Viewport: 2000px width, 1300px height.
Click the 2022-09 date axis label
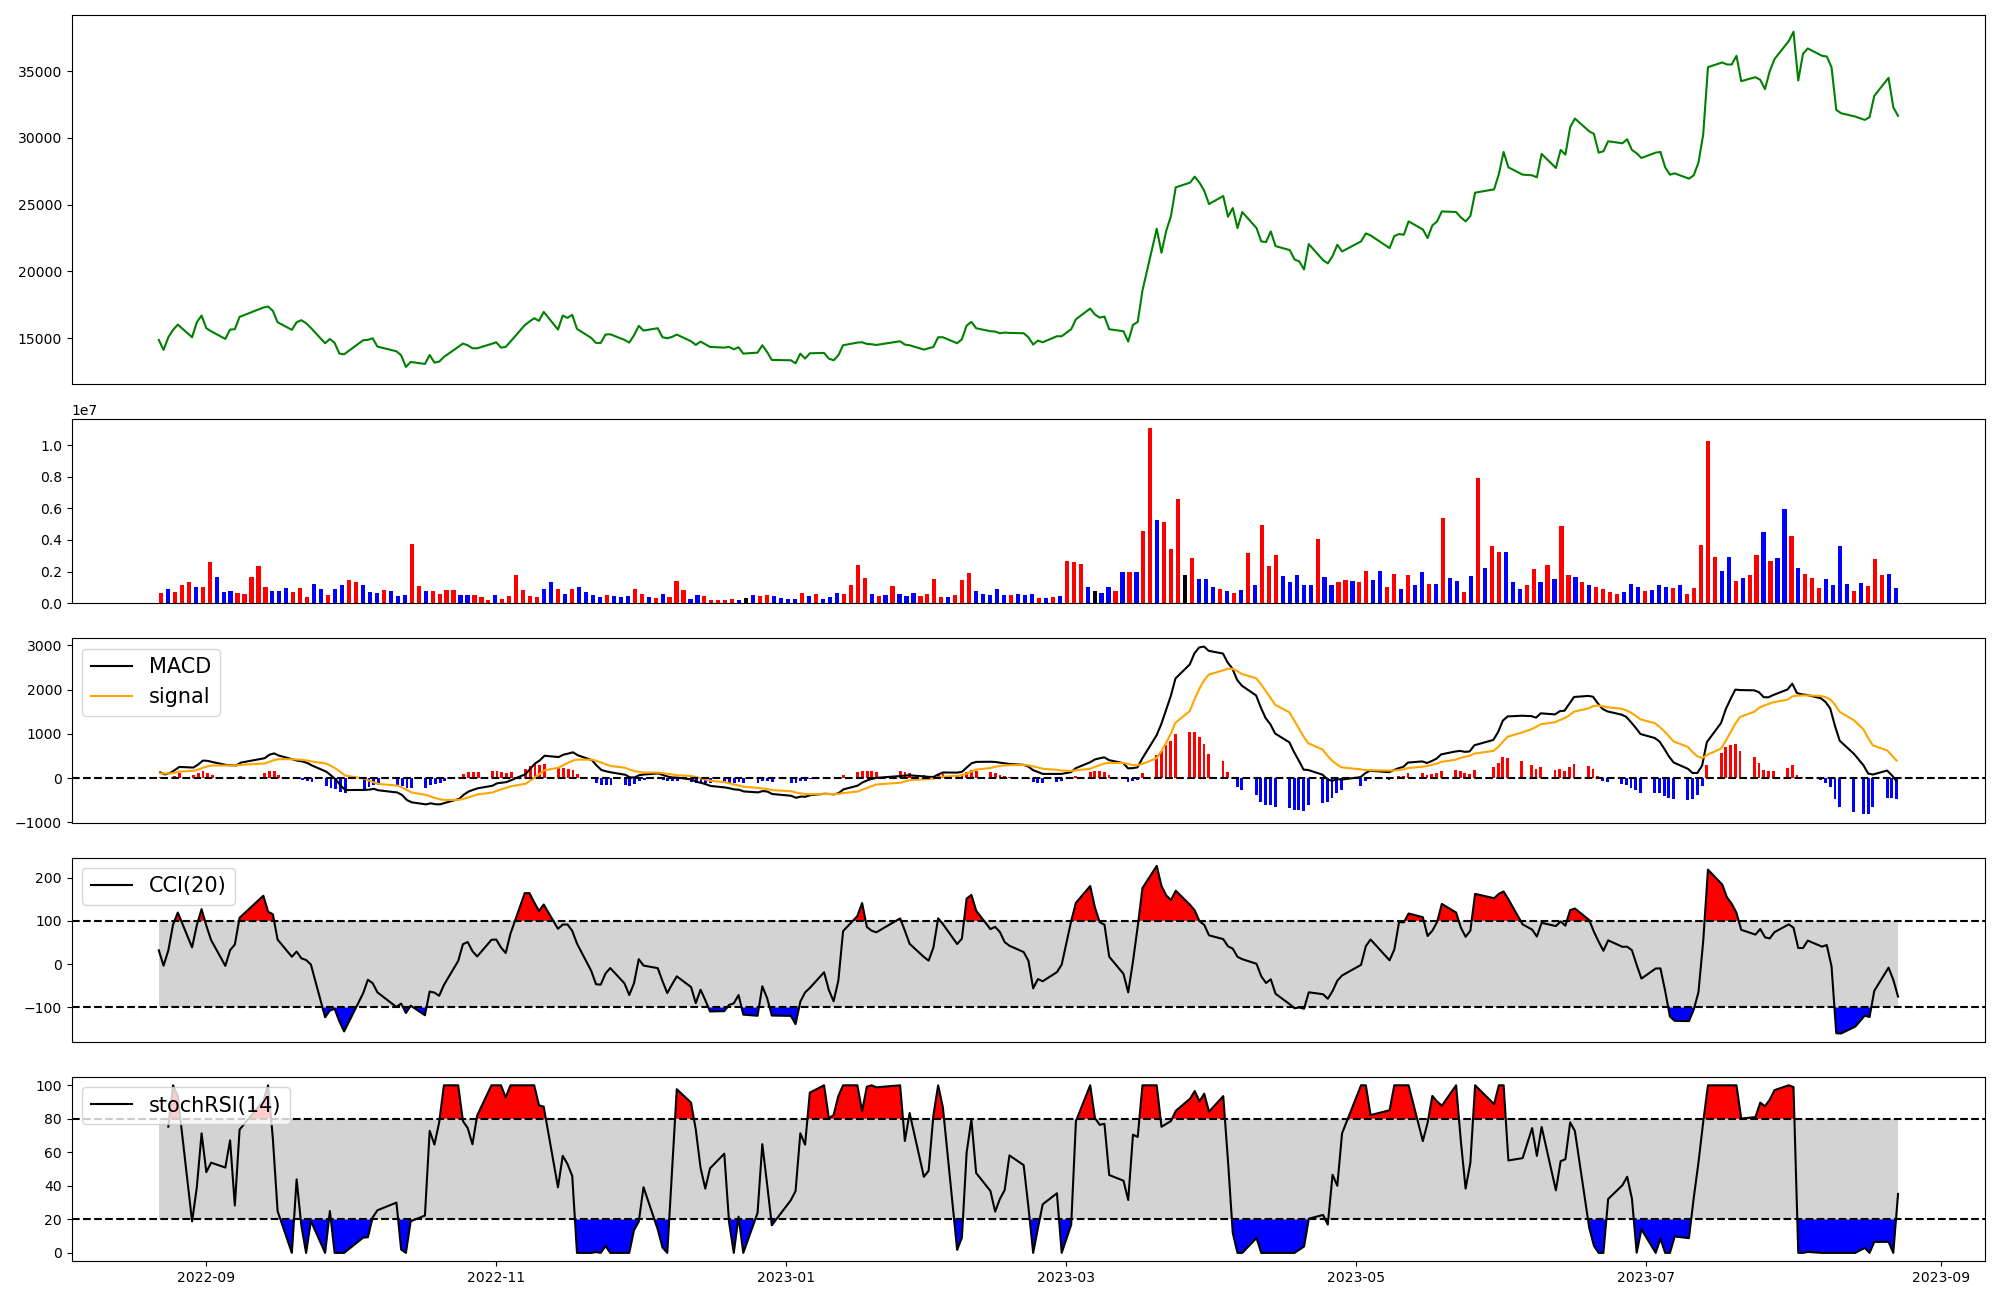tap(206, 1277)
